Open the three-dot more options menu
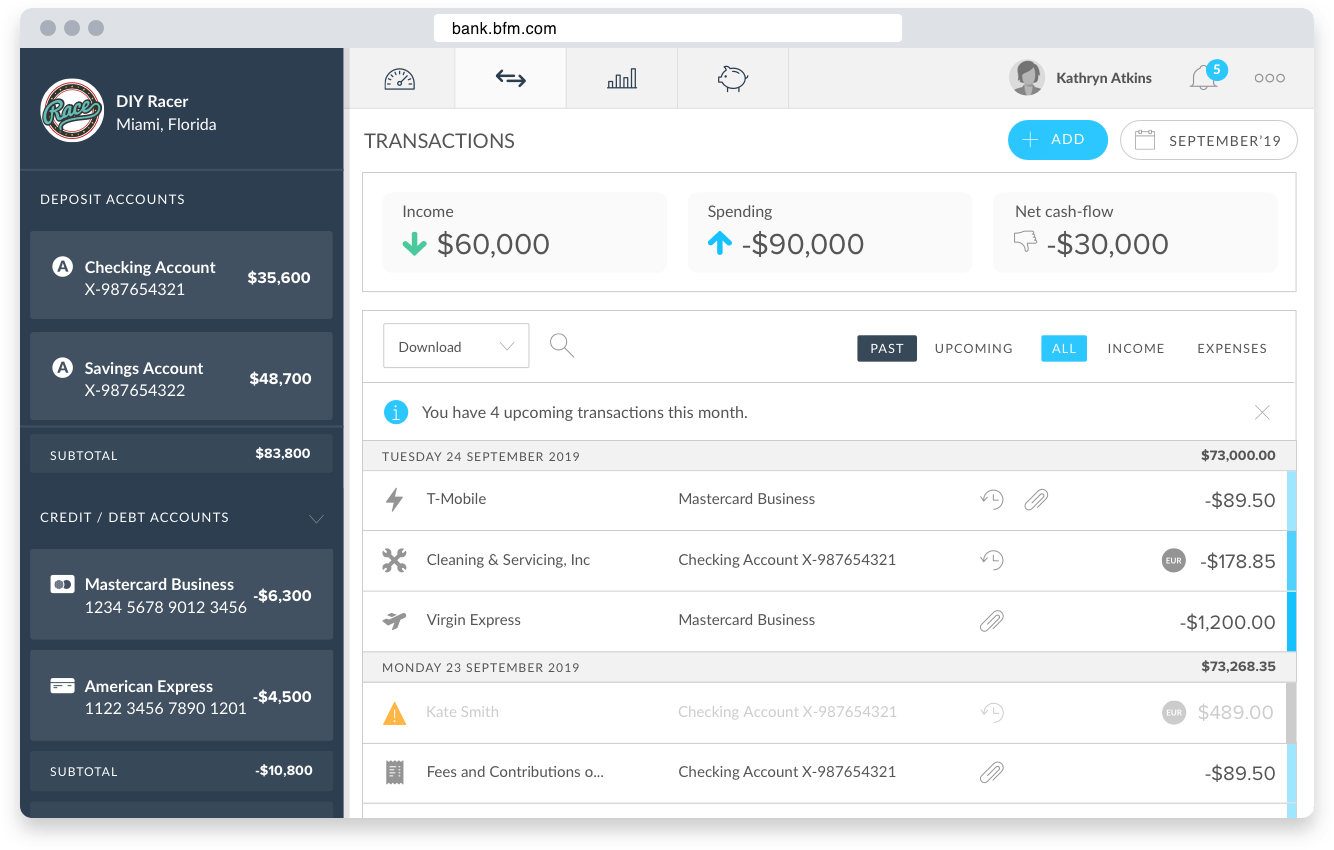This screenshot has height=850, width=1334. click(1269, 78)
